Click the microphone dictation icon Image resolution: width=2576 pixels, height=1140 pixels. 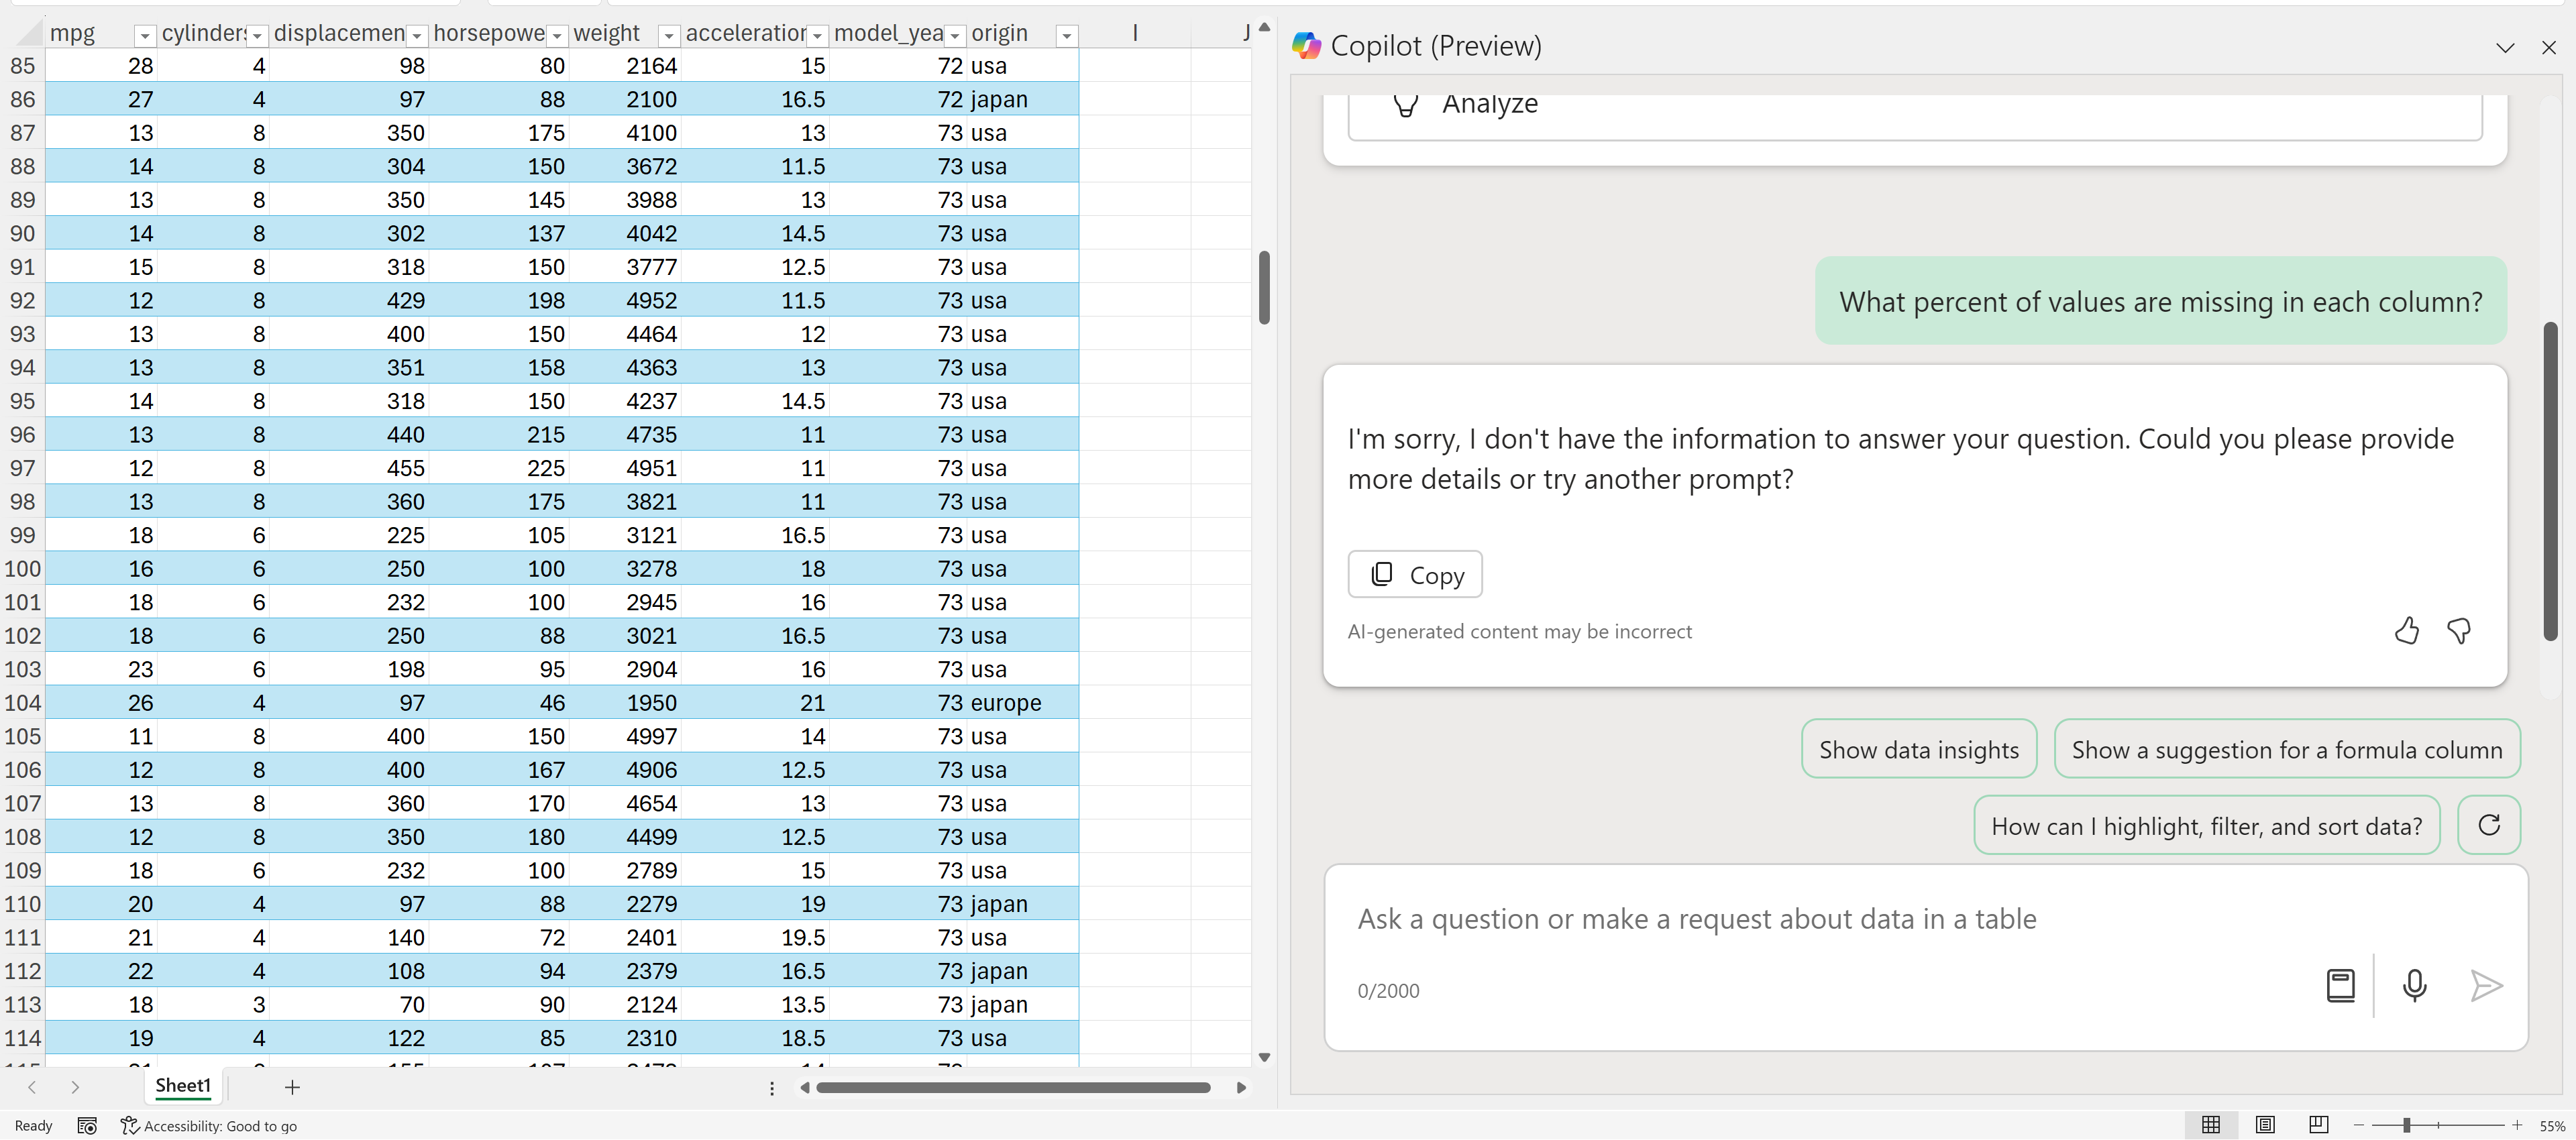click(x=2414, y=986)
